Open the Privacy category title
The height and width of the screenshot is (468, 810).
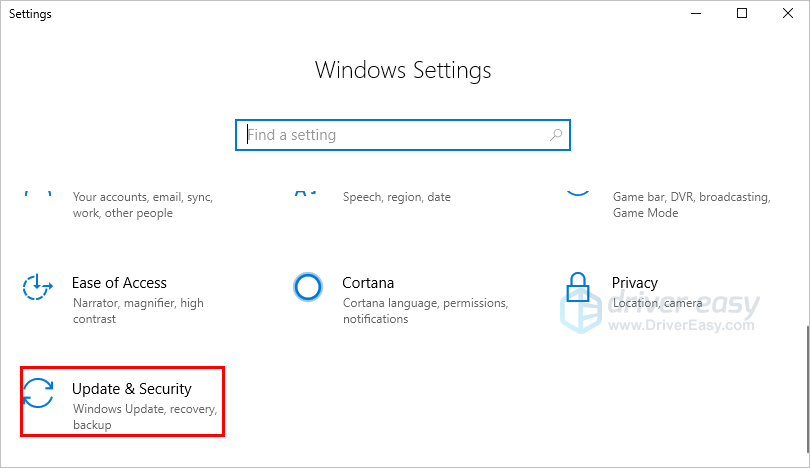tap(635, 283)
